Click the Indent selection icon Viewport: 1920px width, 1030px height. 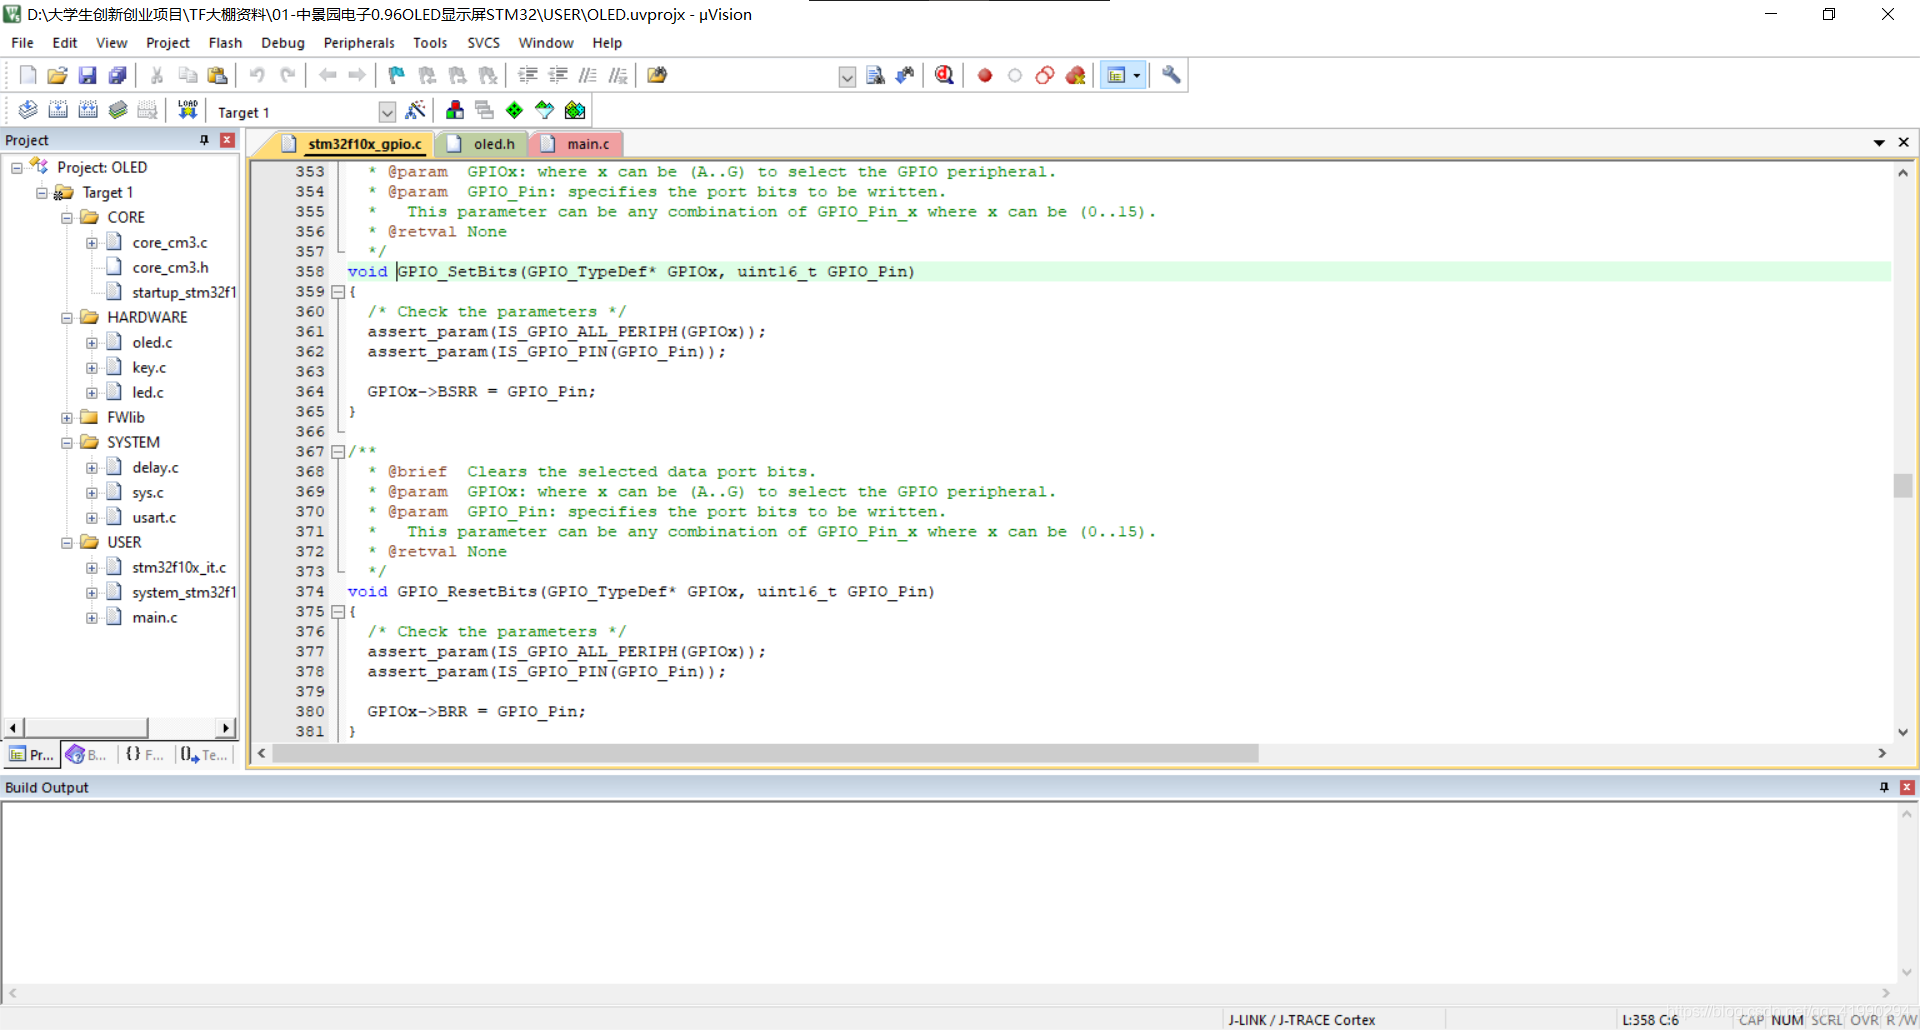click(528, 75)
